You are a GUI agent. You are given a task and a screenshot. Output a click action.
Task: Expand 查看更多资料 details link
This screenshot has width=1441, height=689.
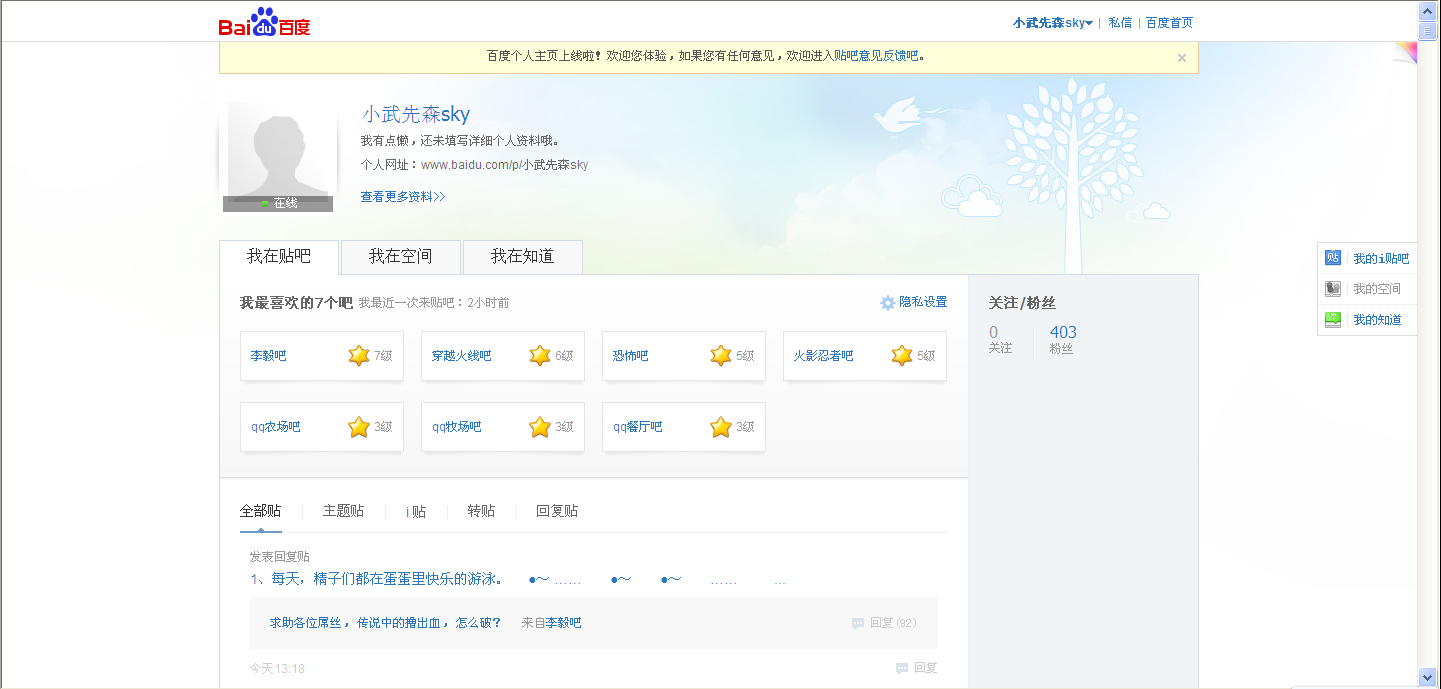pos(402,197)
